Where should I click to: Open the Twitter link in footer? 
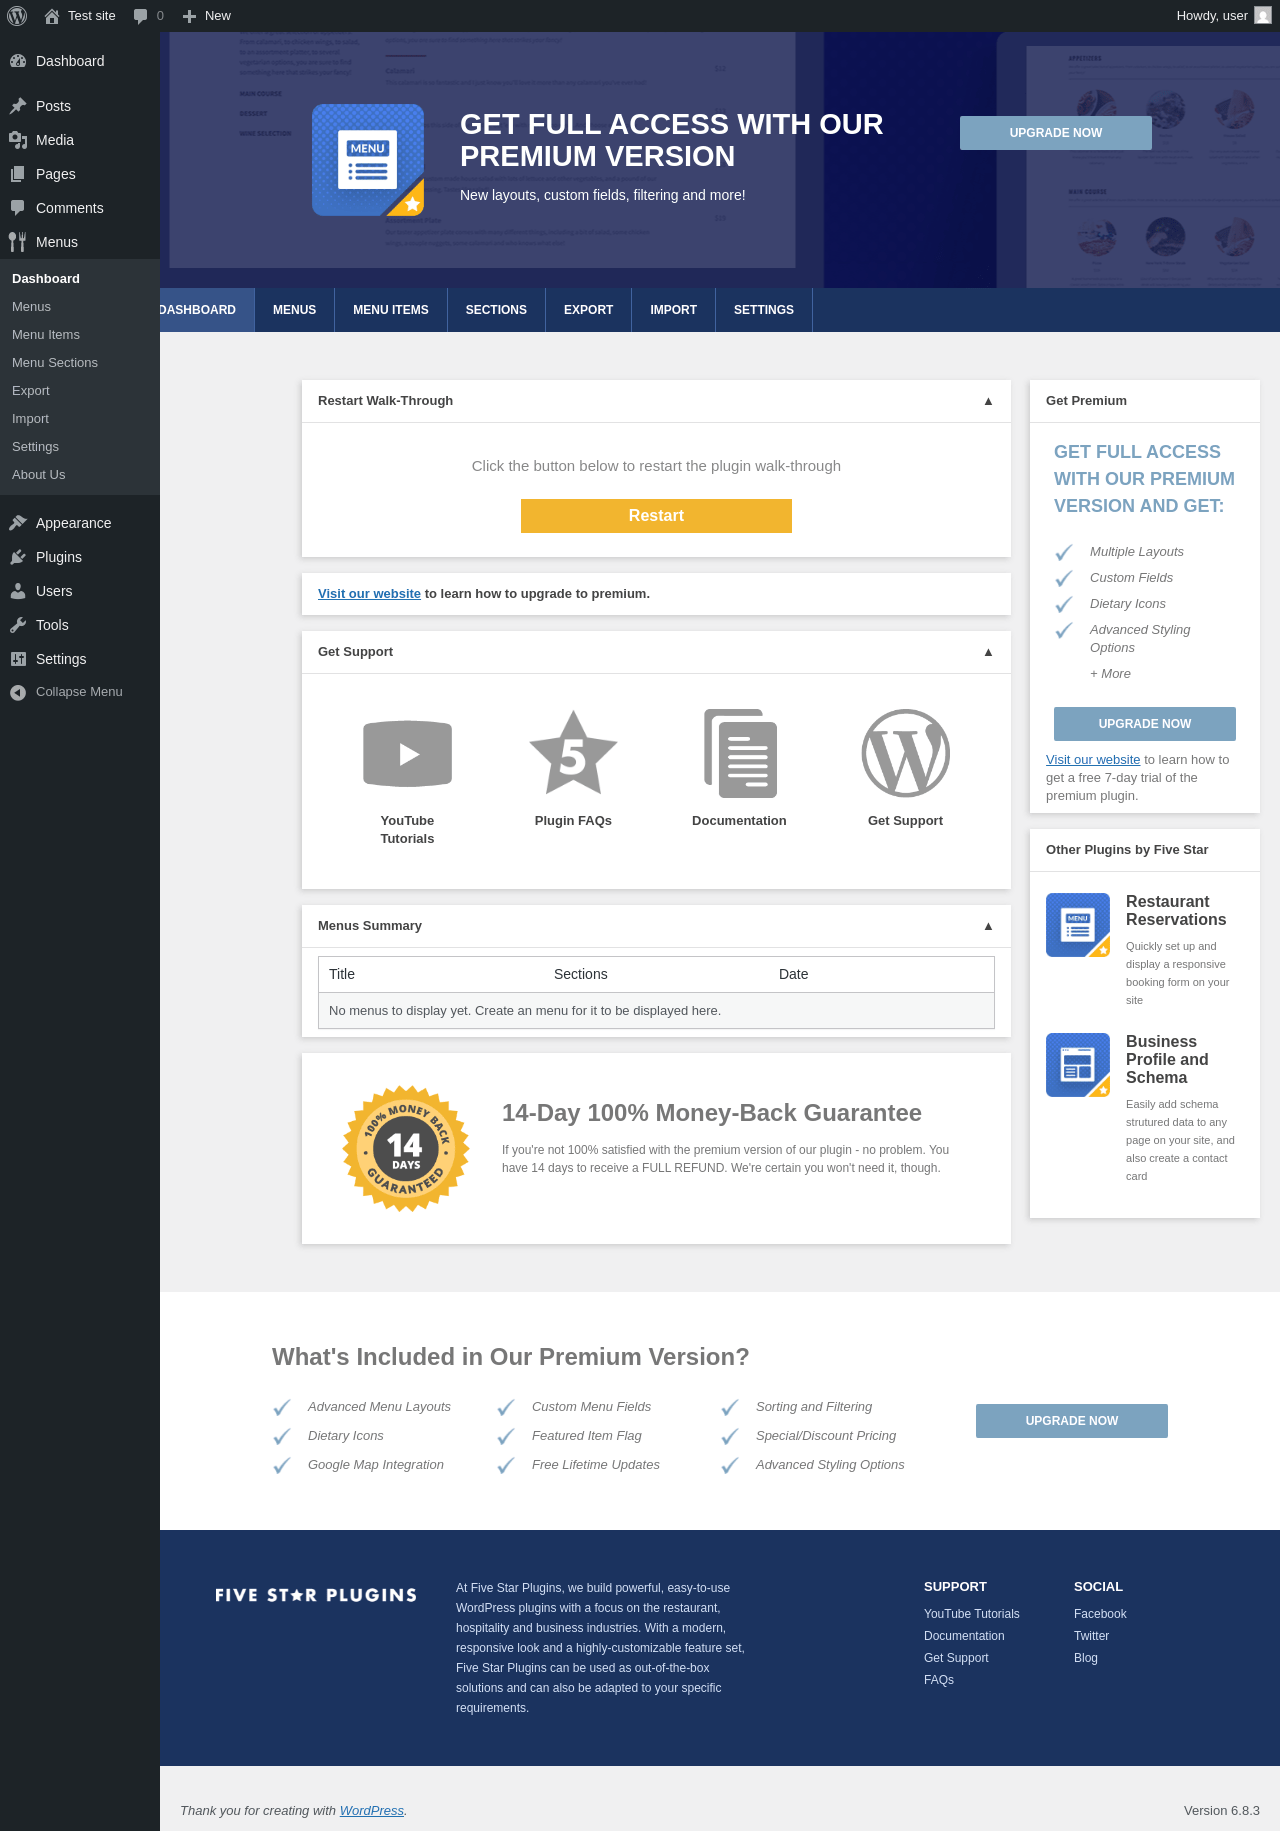[1091, 1636]
